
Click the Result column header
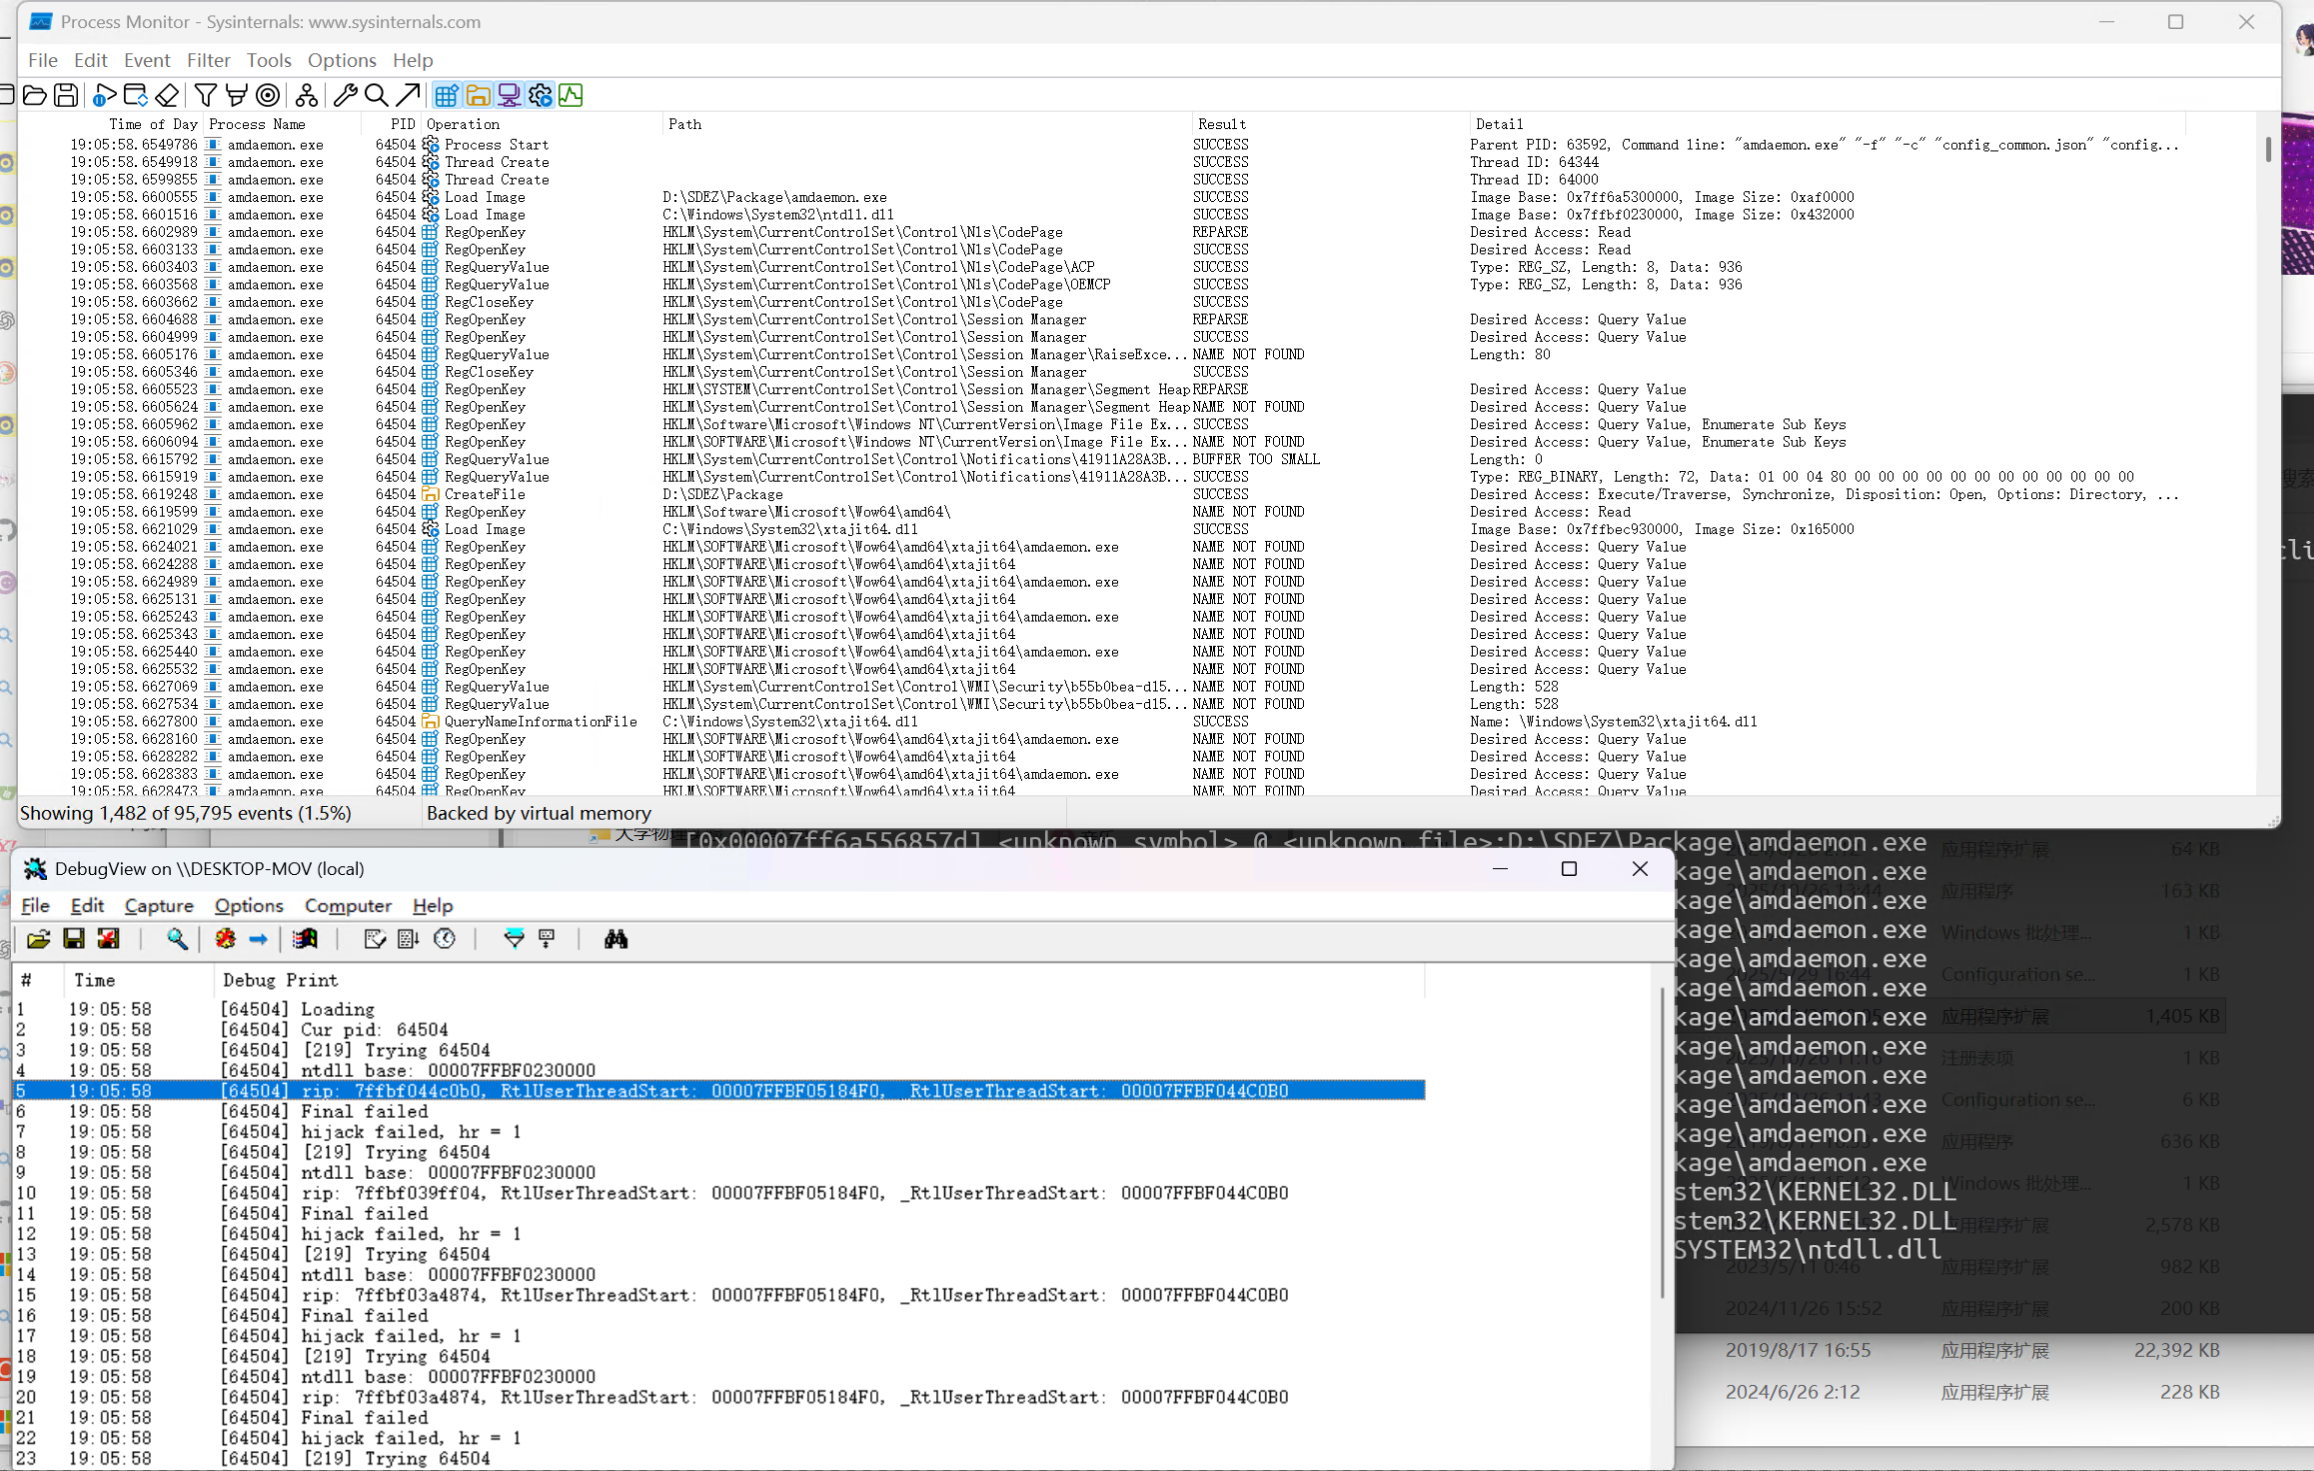(x=1331, y=124)
